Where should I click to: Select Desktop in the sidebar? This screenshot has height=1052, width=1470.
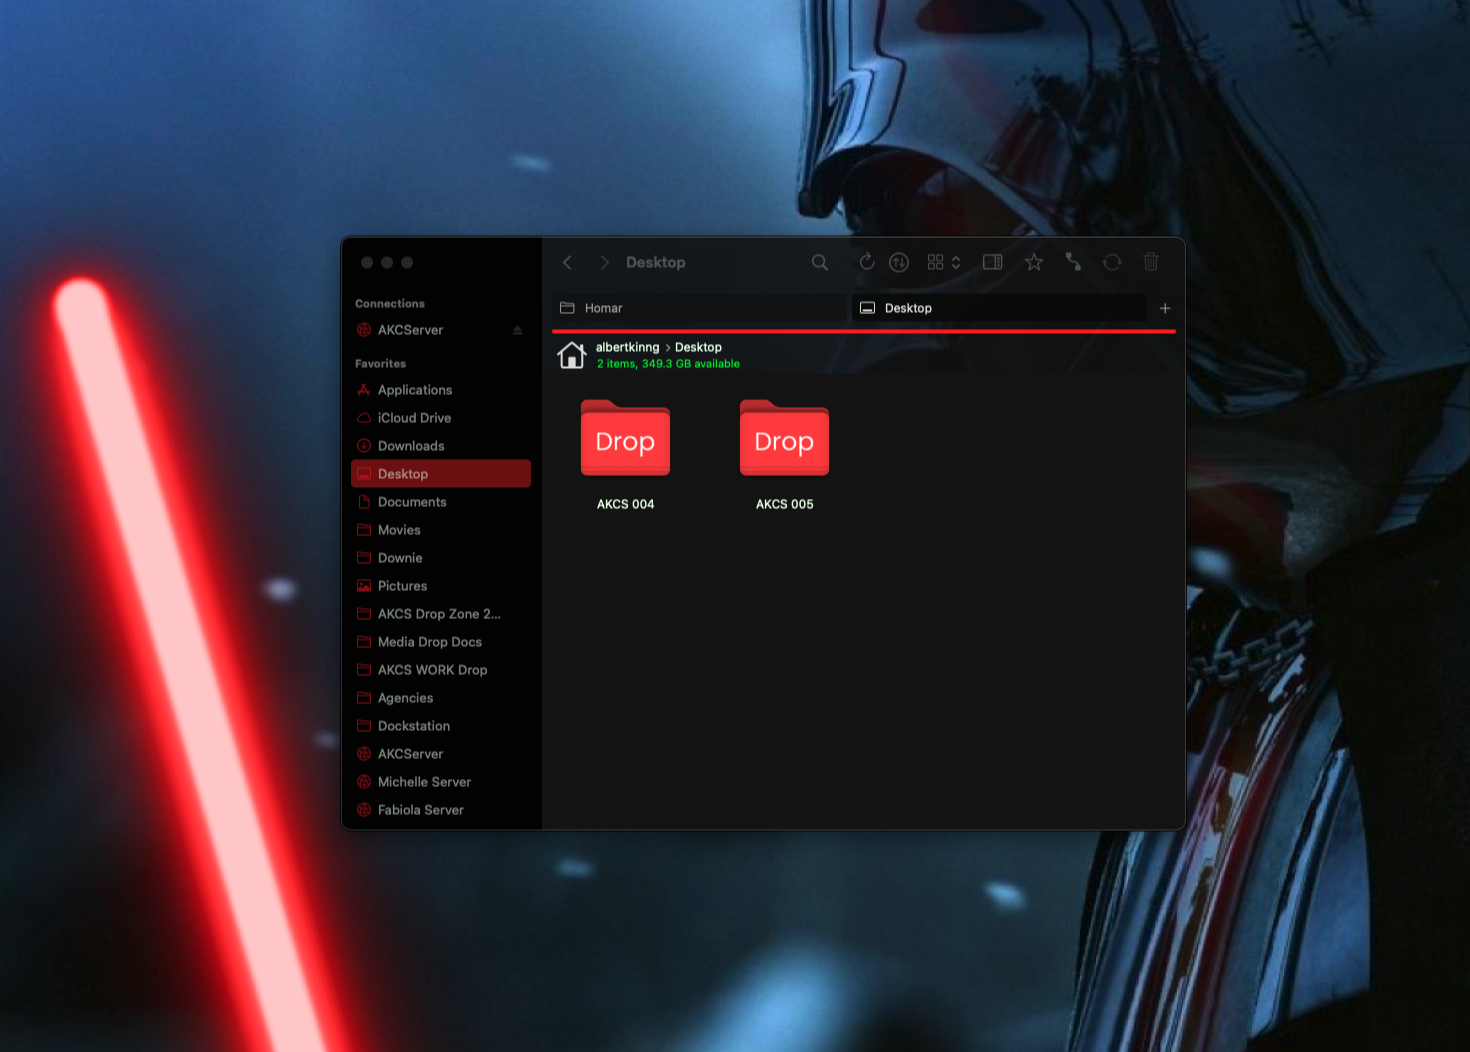tap(441, 474)
